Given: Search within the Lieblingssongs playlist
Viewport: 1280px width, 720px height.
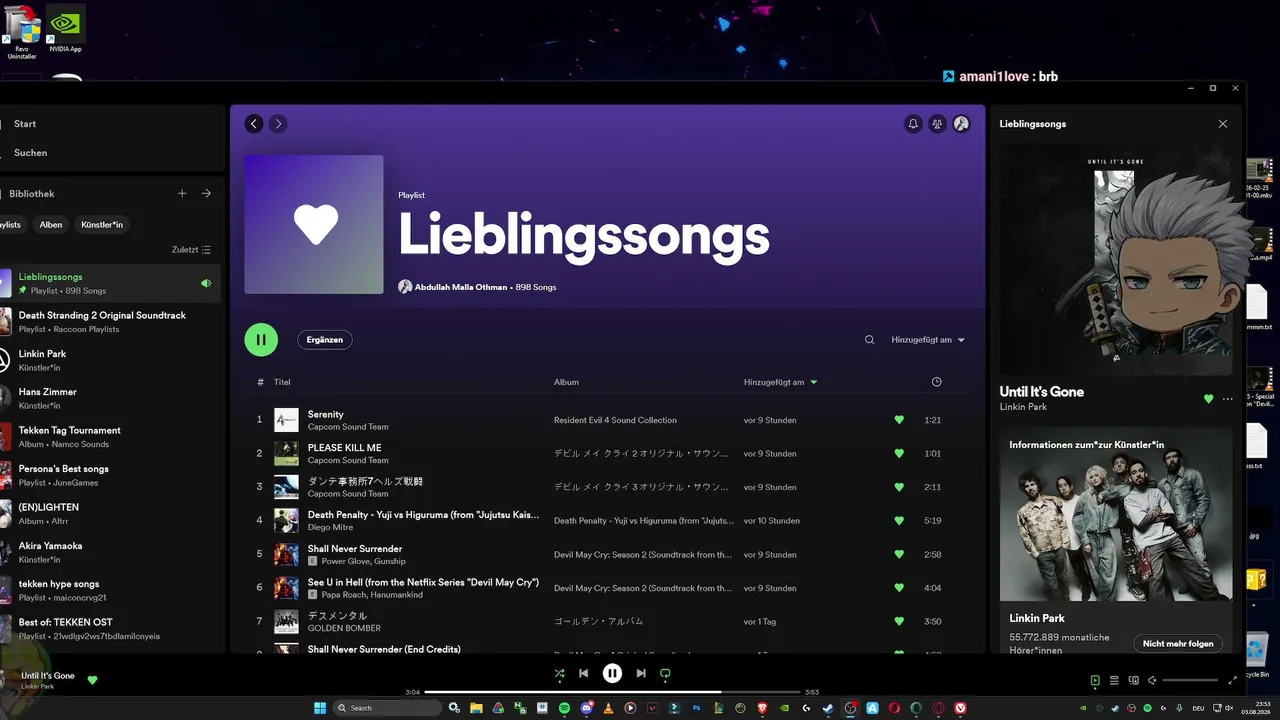Looking at the screenshot, I should point(870,340).
